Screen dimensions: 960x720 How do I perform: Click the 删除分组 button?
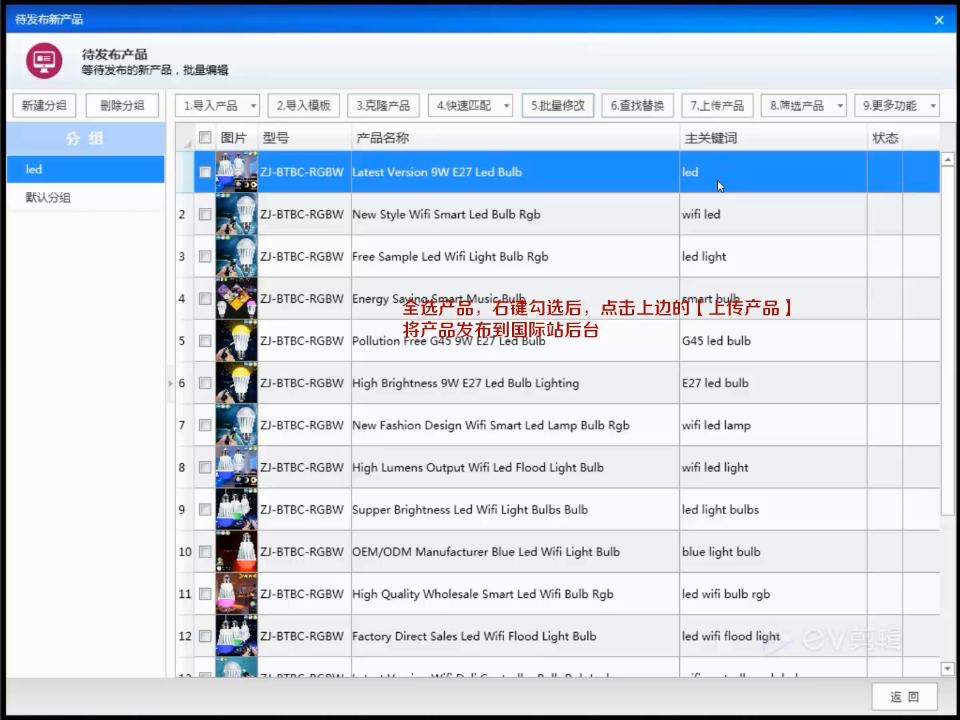(122, 105)
